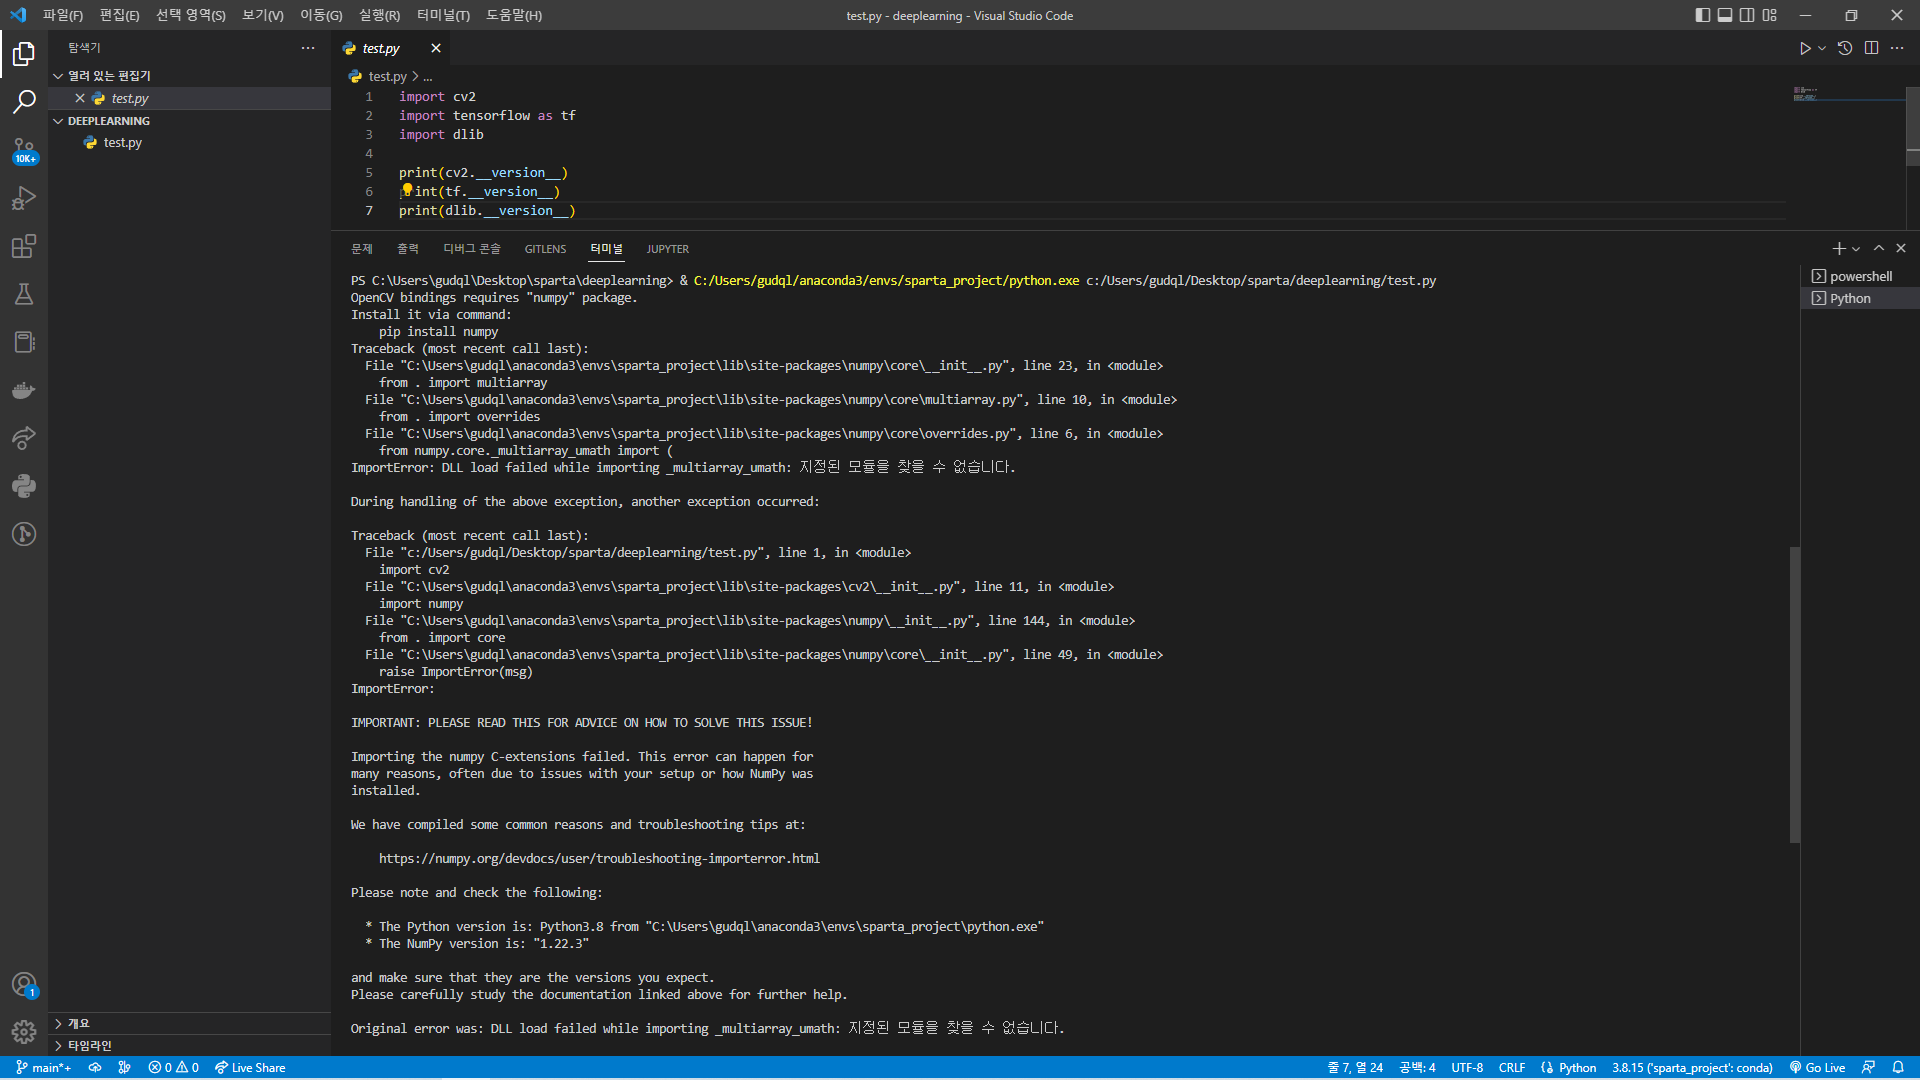
Task: Toggle primary side bar visibility
Action: [x=1703, y=15]
